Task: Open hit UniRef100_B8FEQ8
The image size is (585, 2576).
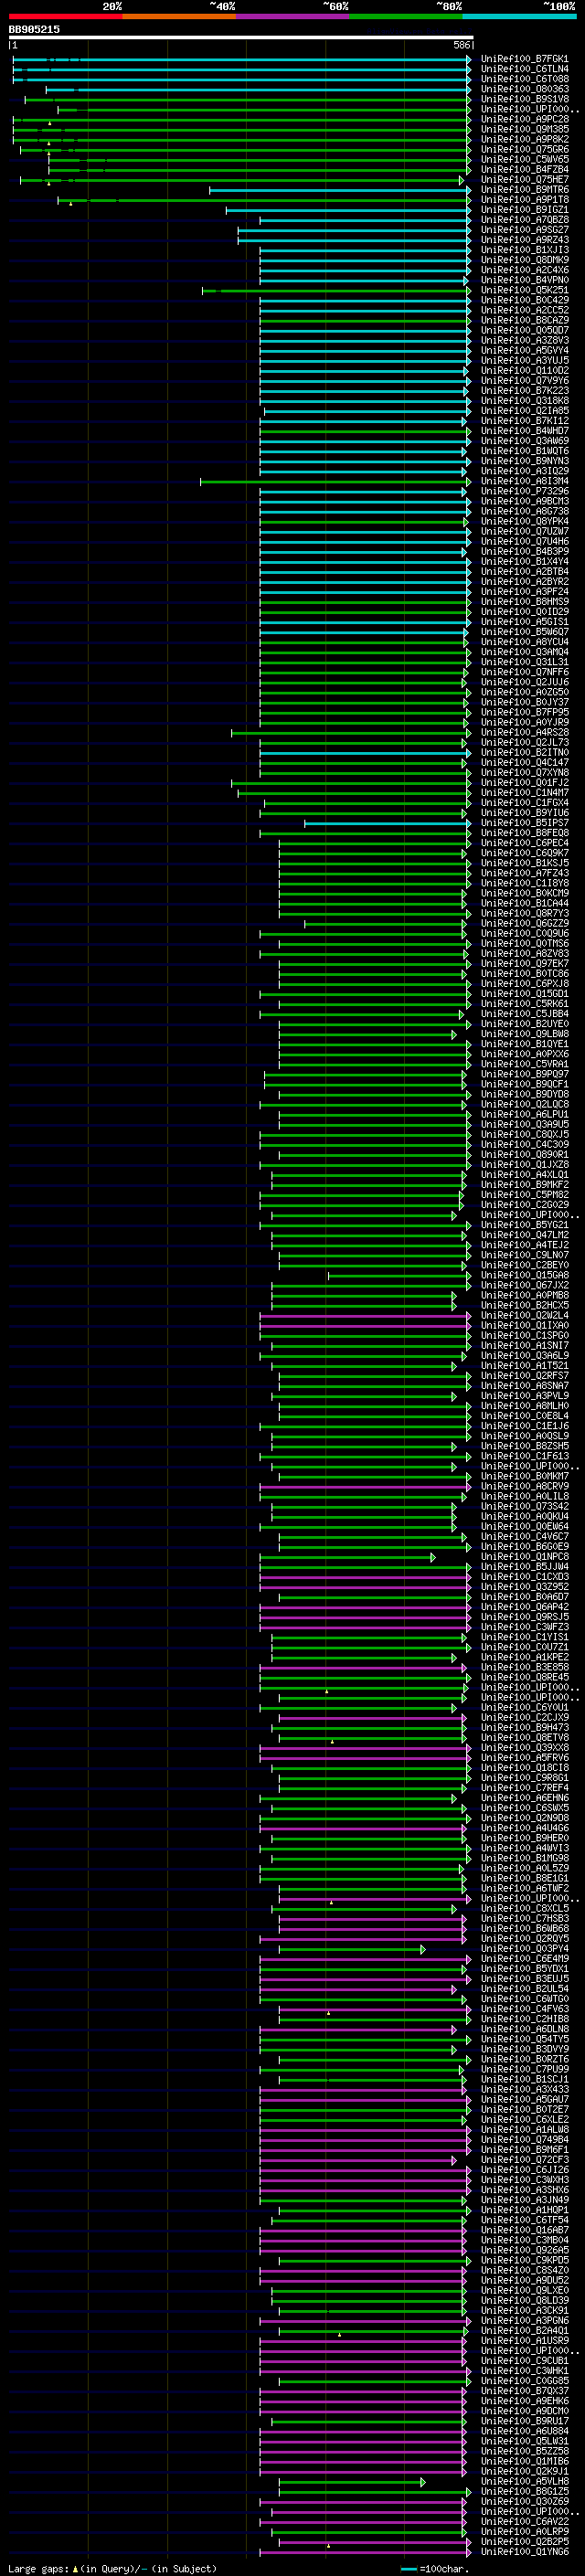Action: (x=525, y=833)
